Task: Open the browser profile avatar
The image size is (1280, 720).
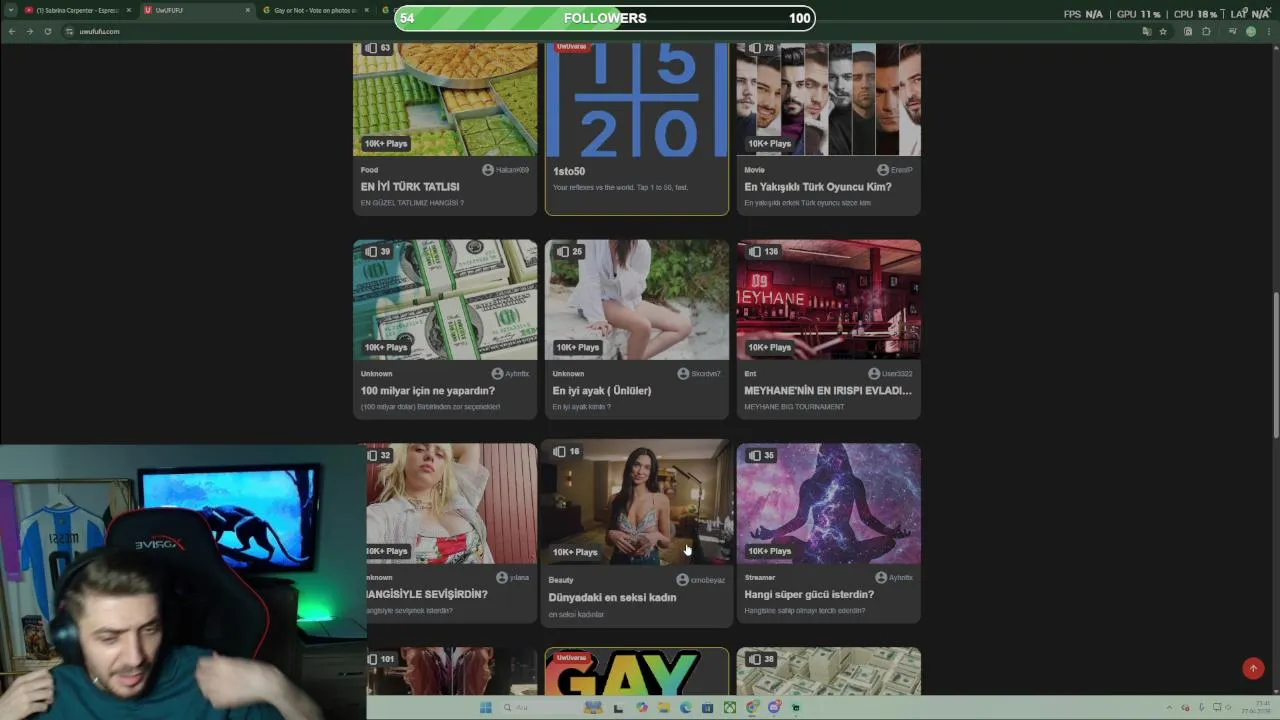Action: pyautogui.click(x=1250, y=31)
